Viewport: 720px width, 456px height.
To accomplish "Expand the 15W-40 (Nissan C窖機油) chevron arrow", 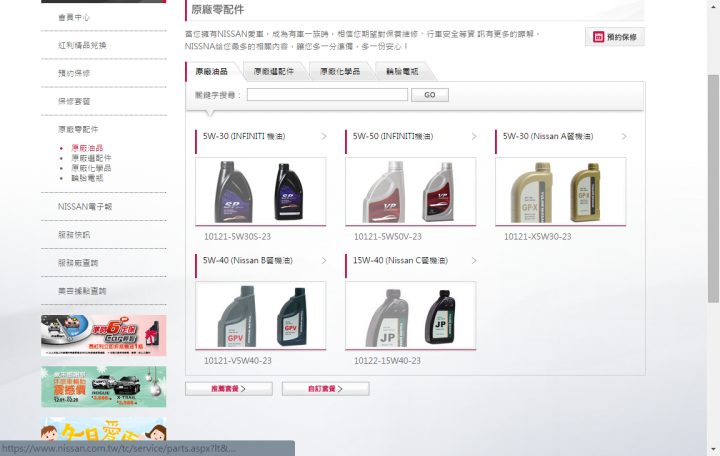I will click(x=474, y=260).
